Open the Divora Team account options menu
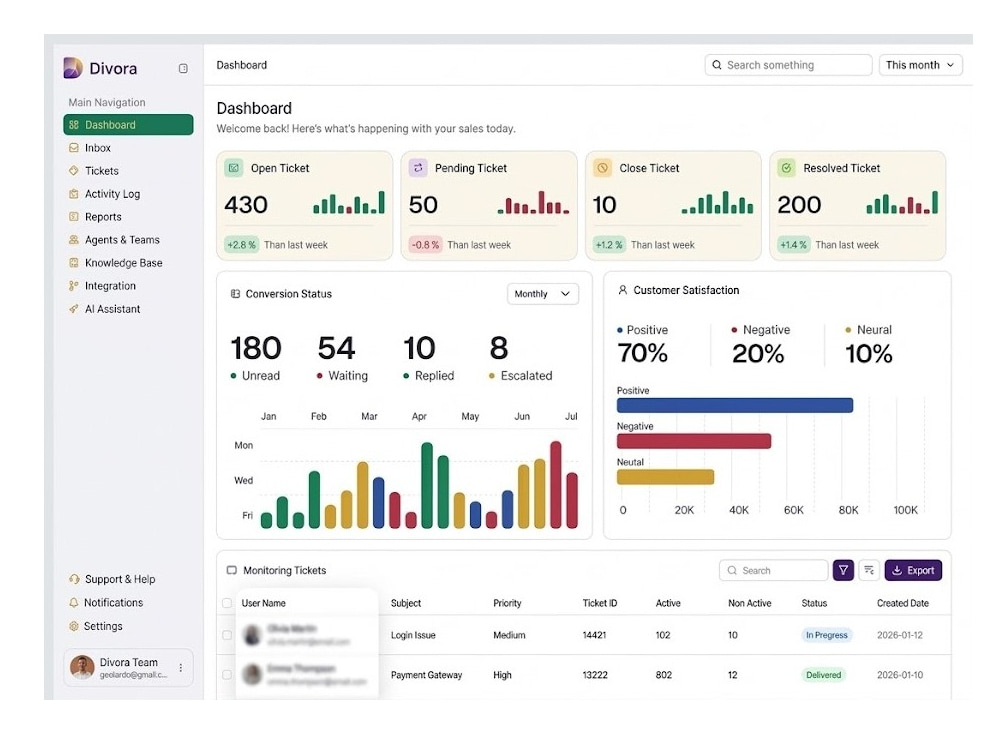This screenshot has width=1000, height=750. [181, 668]
